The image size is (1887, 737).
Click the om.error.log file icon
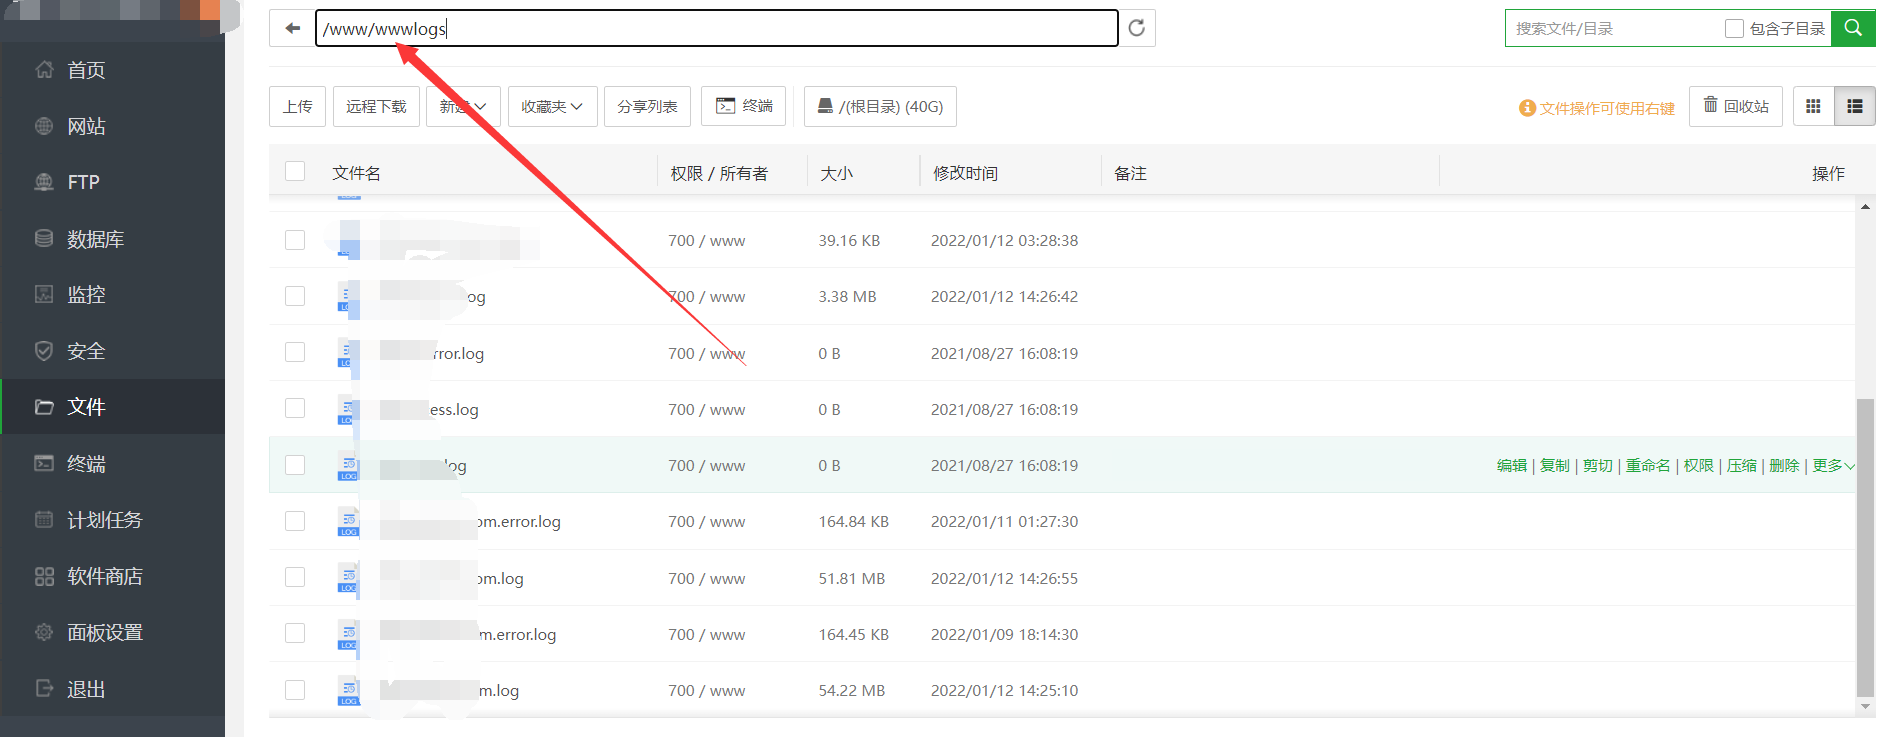(348, 521)
